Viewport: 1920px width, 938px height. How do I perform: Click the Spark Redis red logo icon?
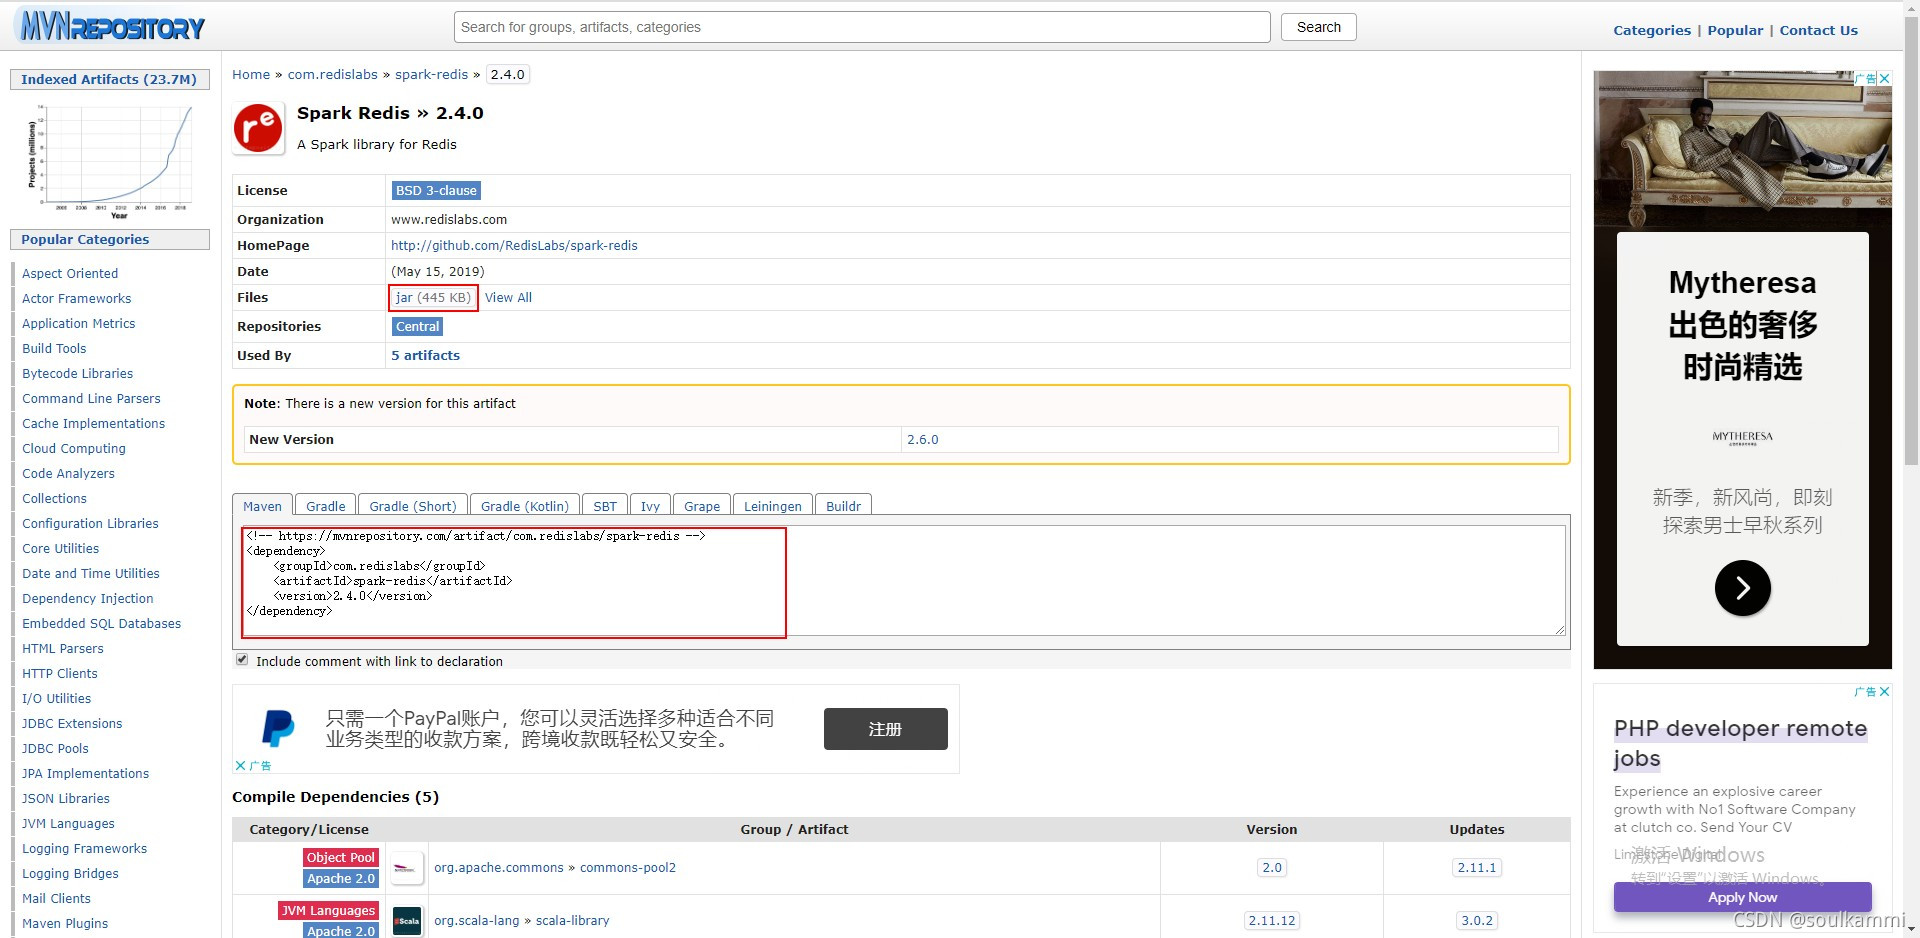(258, 129)
